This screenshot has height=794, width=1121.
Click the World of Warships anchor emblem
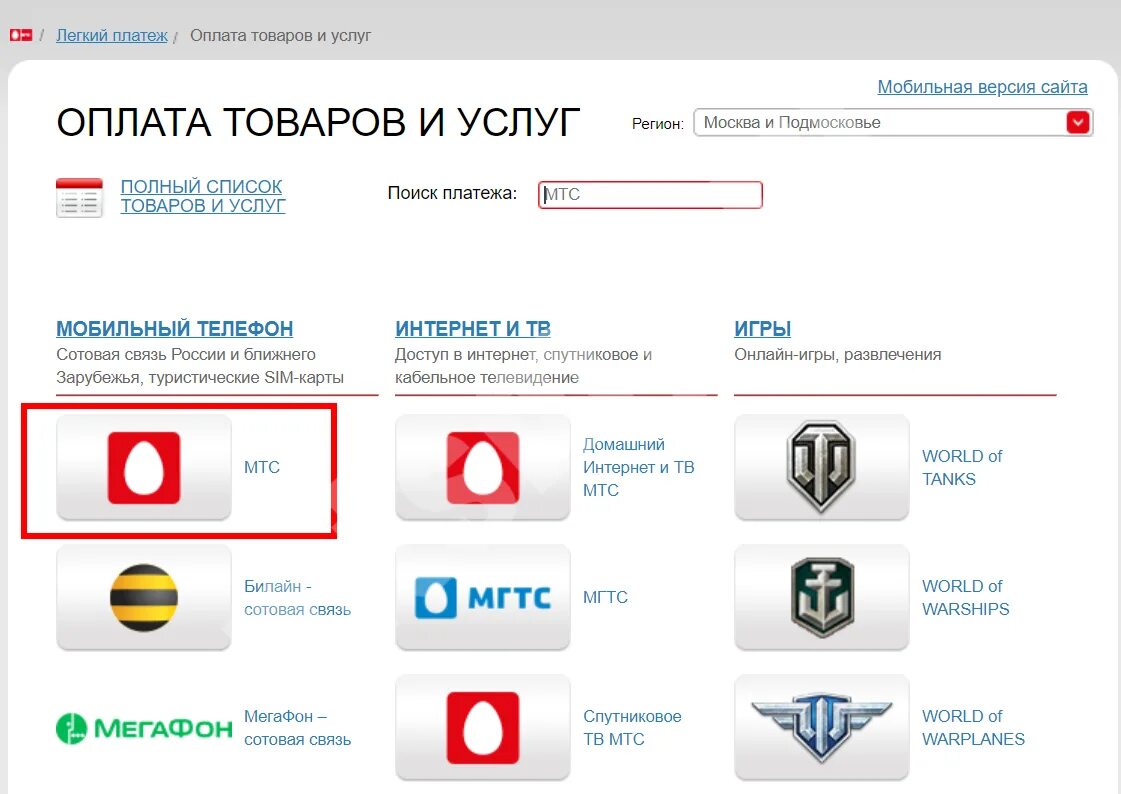(x=821, y=597)
